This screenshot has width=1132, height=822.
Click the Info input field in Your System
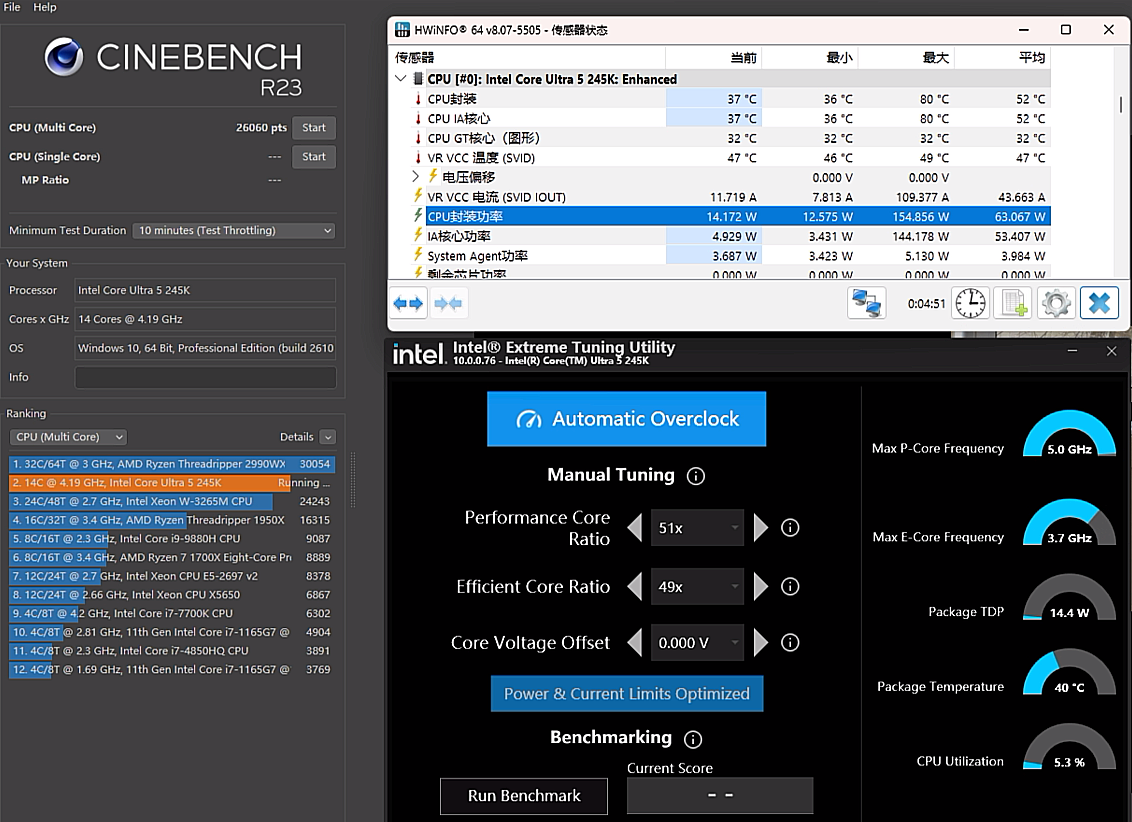(205, 377)
